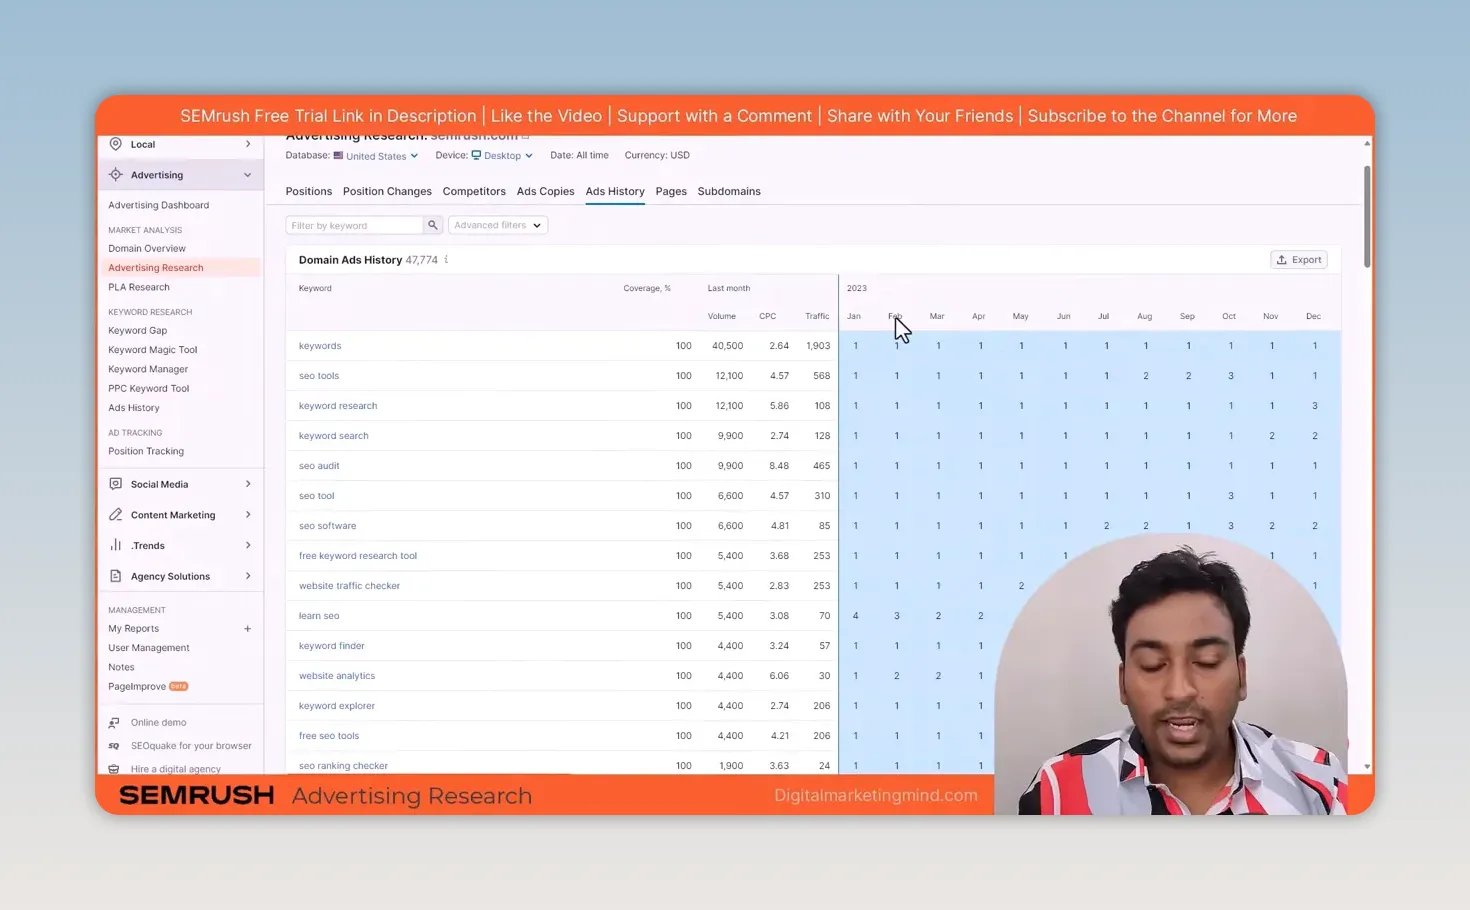Click the Local pin icon in sidebar
The image size is (1470, 910).
click(x=116, y=144)
